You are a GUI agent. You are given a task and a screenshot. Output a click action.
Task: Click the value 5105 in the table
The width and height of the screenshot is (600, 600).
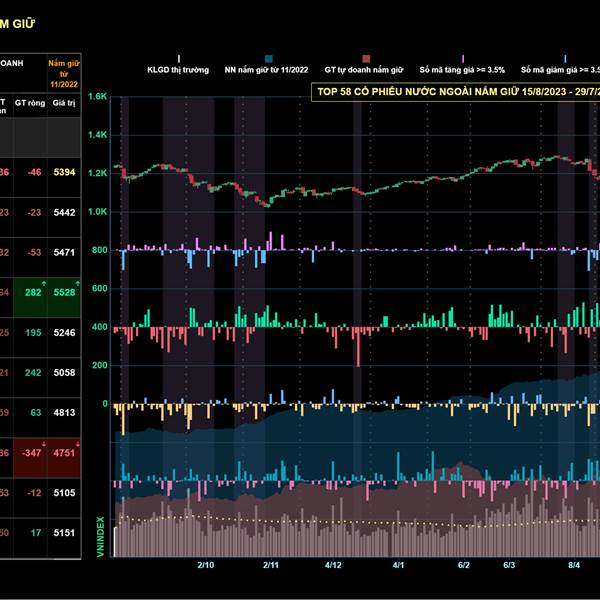point(64,492)
